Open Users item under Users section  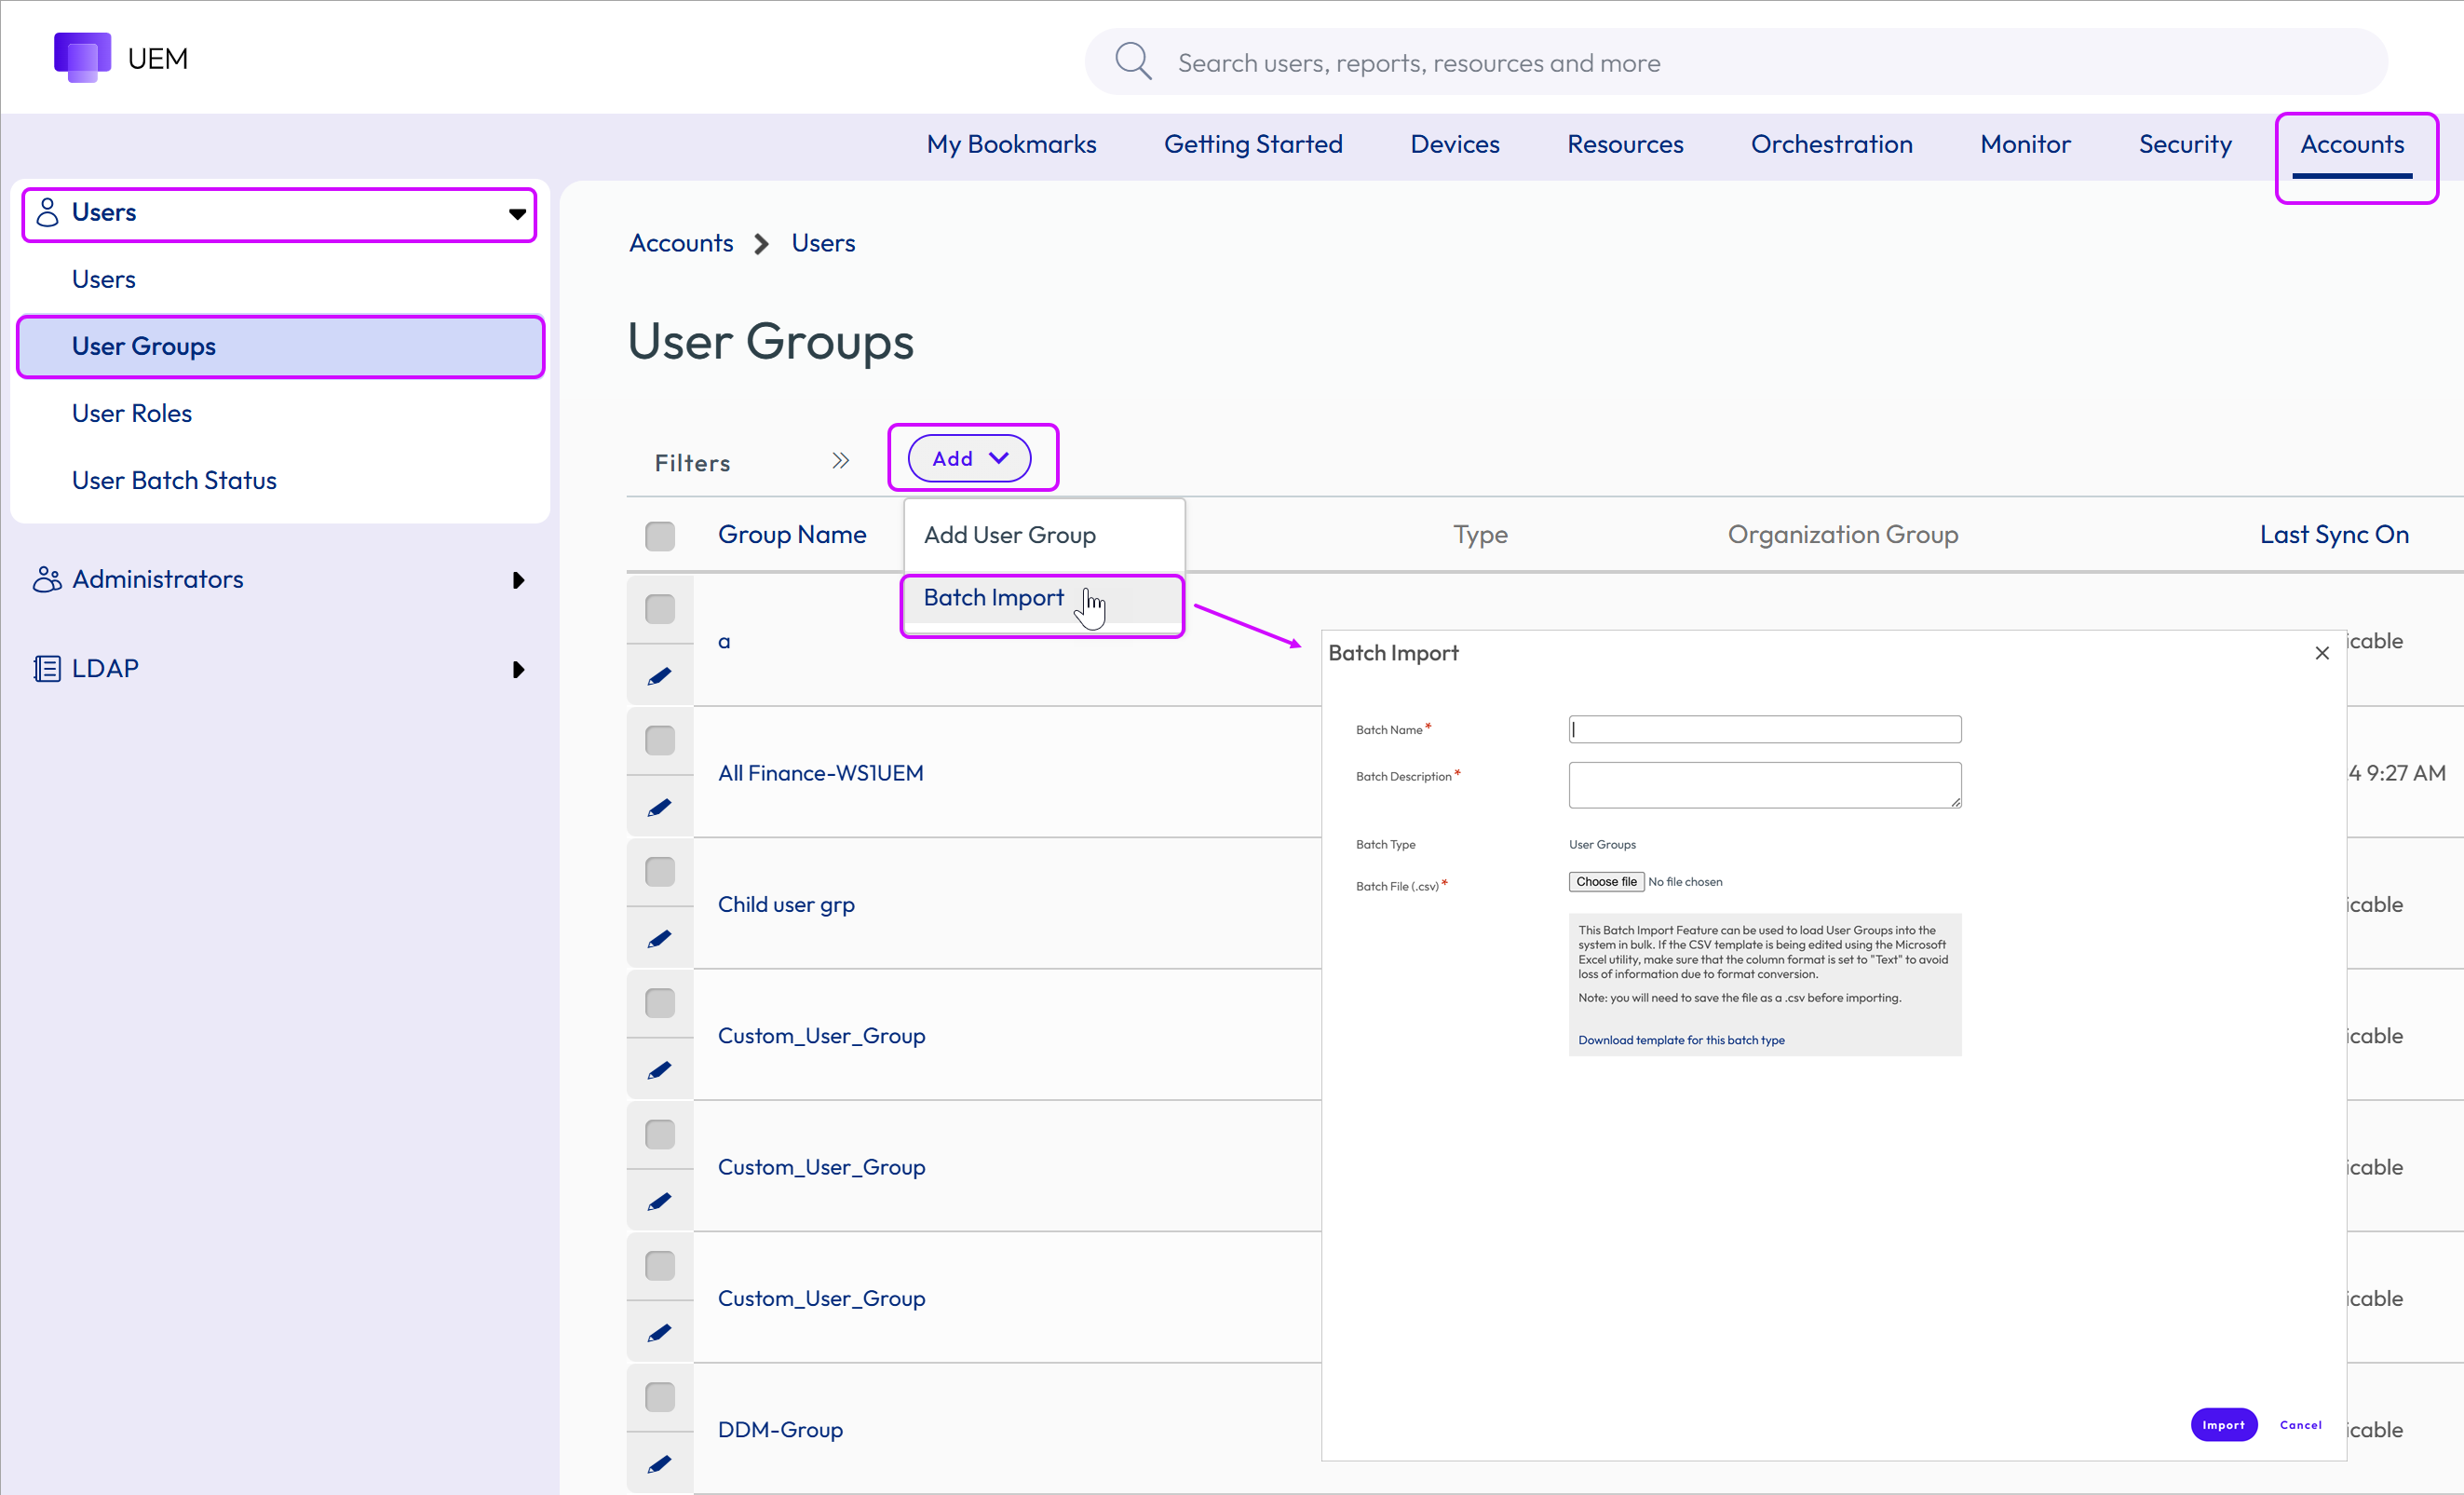pyautogui.click(x=103, y=279)
